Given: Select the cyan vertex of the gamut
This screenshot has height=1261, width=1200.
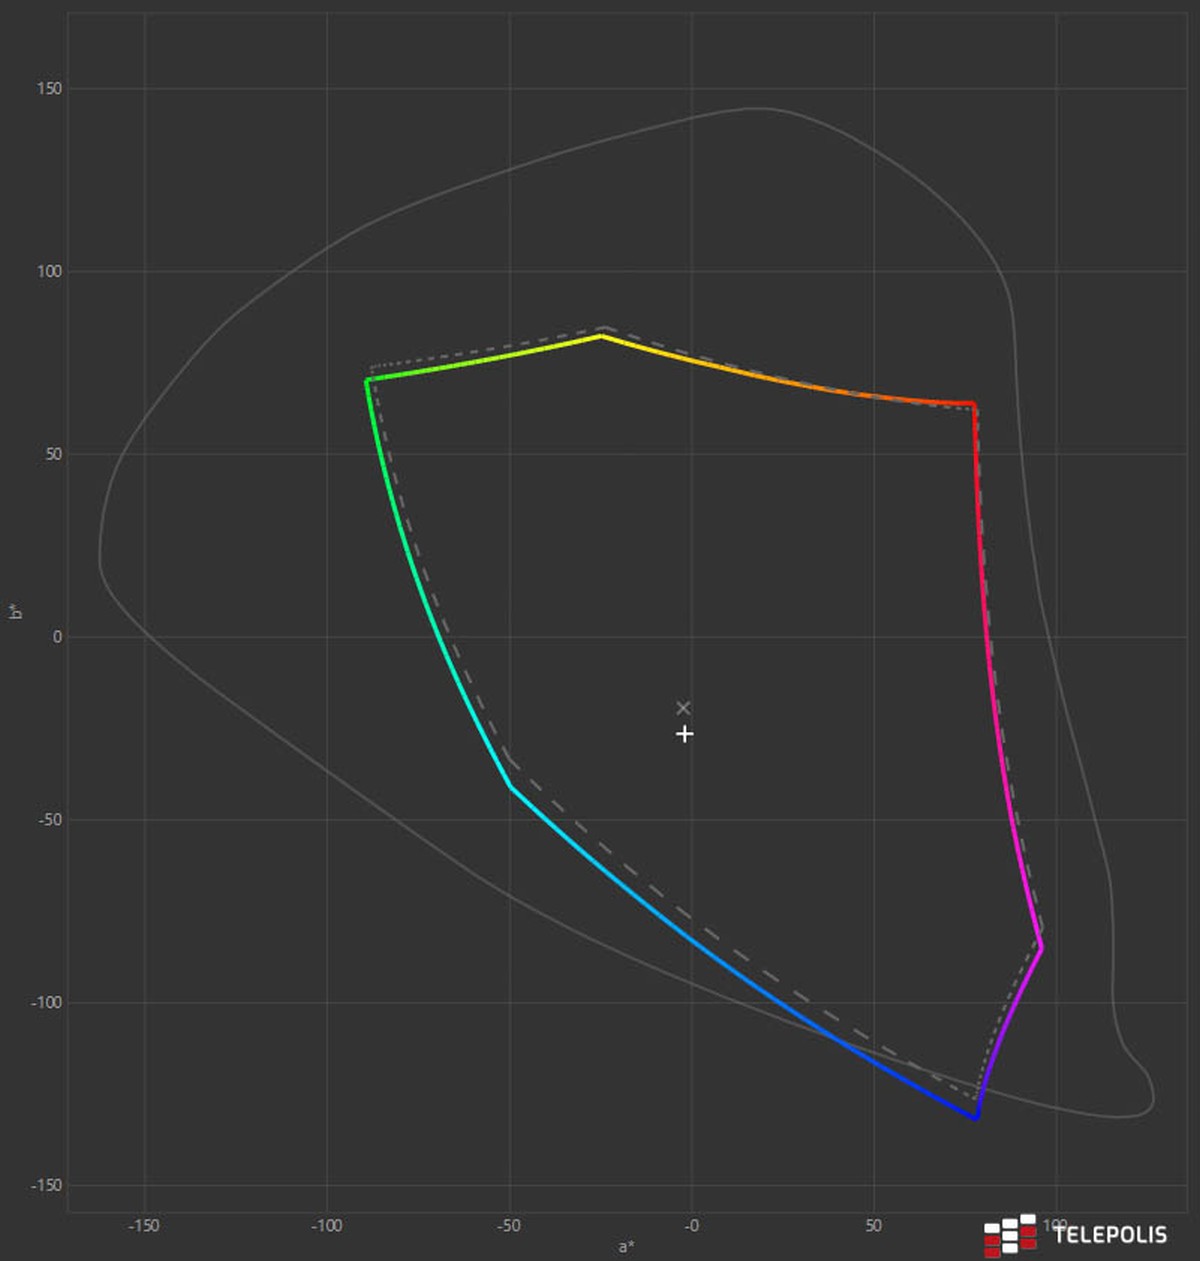Looking at the screenshot, I should pos(511,788).
